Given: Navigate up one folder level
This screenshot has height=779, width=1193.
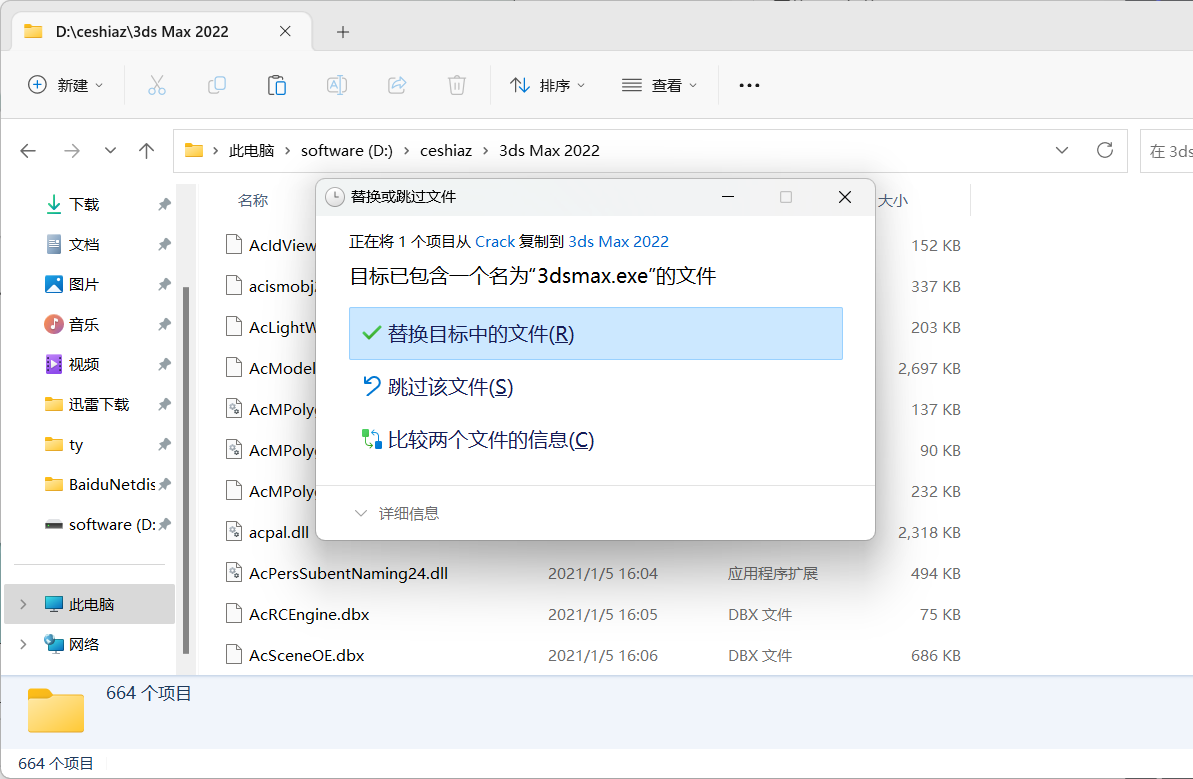Looking at the screenshot, I should click(x=146, y=150).
